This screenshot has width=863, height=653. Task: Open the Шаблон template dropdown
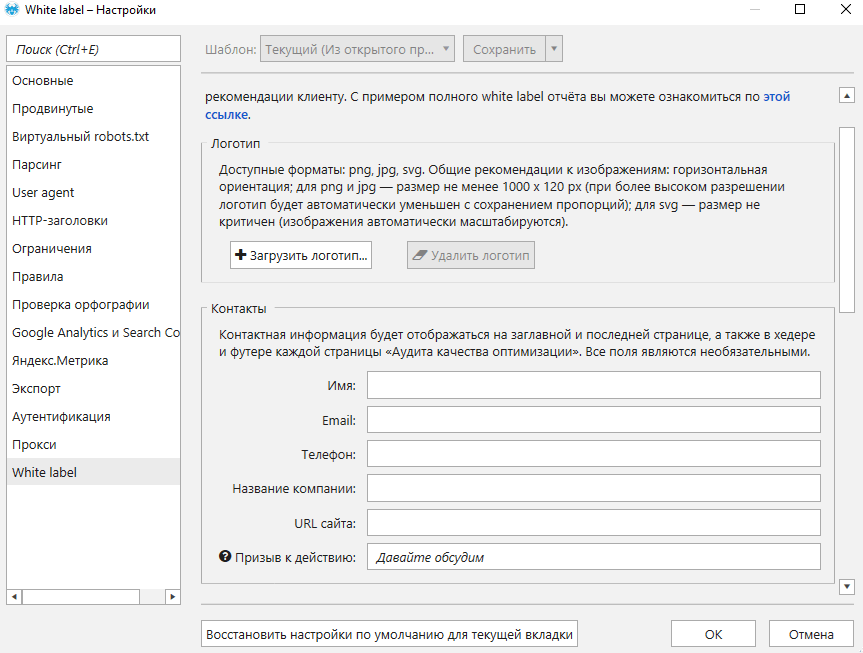[357, 49]
